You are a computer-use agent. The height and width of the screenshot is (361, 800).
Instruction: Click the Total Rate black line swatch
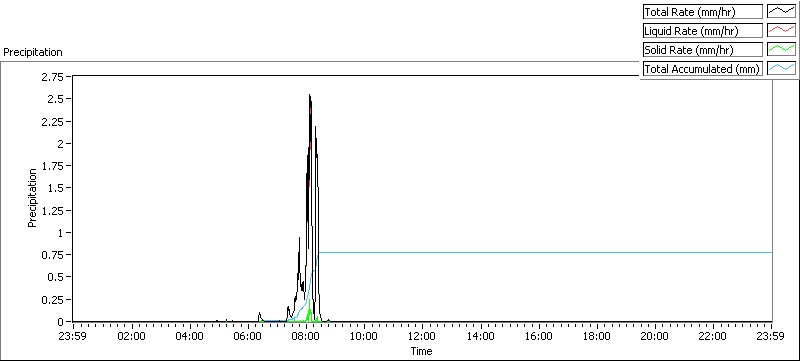781,11
